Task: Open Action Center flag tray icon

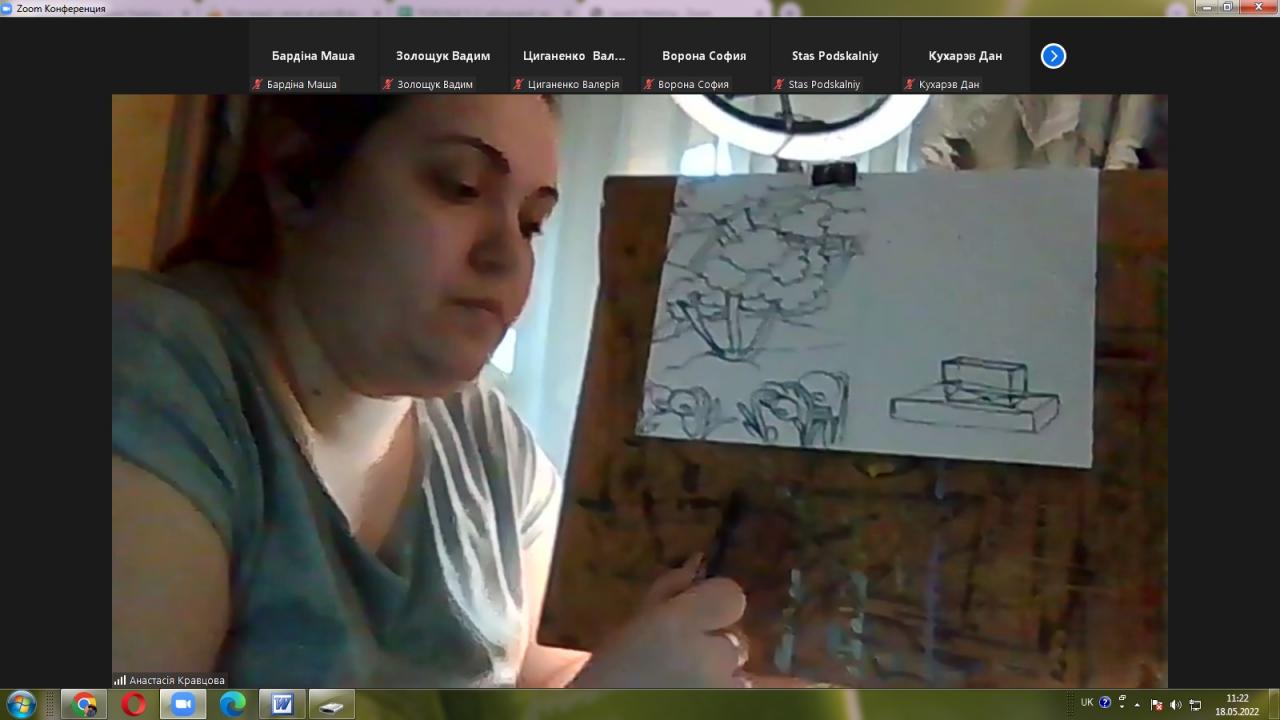Action: pos(1157,704)
